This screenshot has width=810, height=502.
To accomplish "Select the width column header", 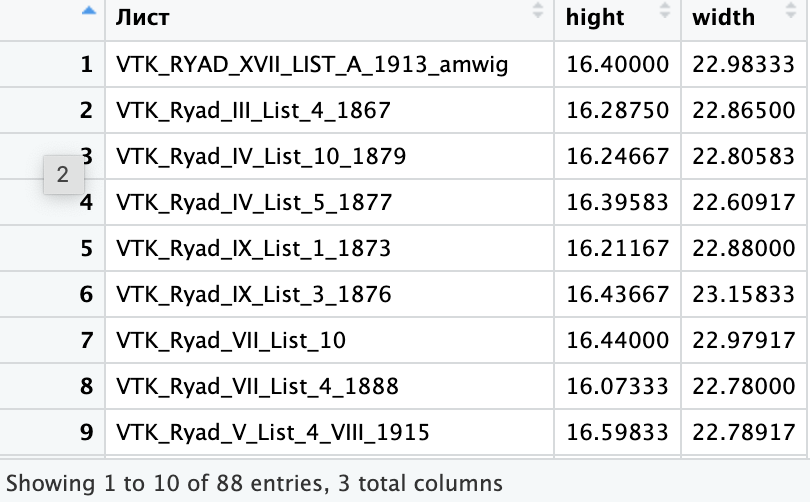I will [x=724, y=17].
